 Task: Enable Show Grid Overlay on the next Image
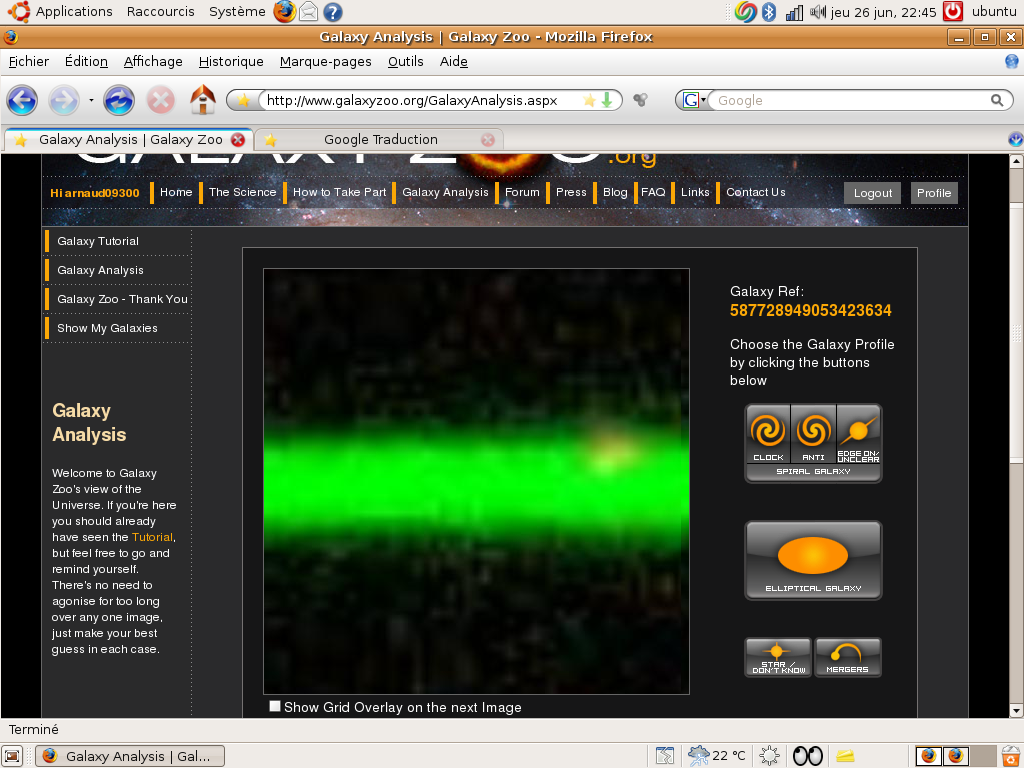274,706
